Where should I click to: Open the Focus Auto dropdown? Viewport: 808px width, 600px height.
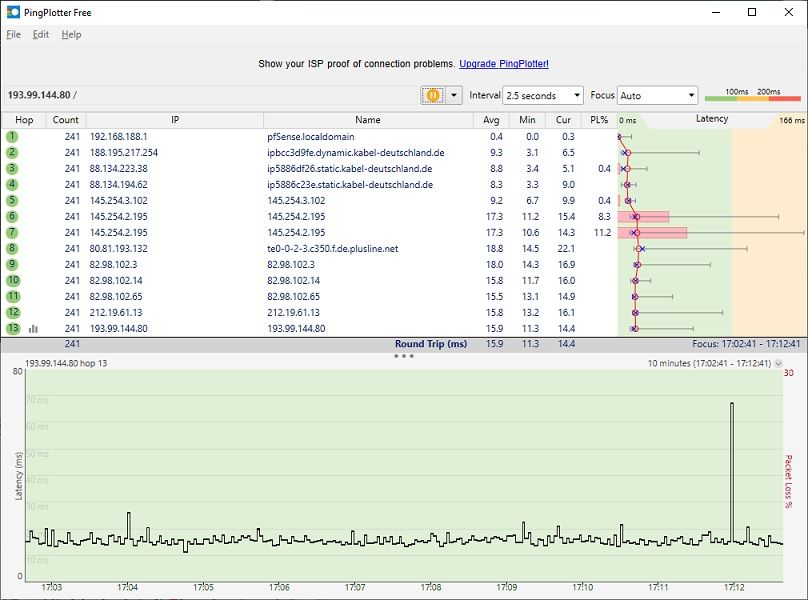tap(657, 96)
